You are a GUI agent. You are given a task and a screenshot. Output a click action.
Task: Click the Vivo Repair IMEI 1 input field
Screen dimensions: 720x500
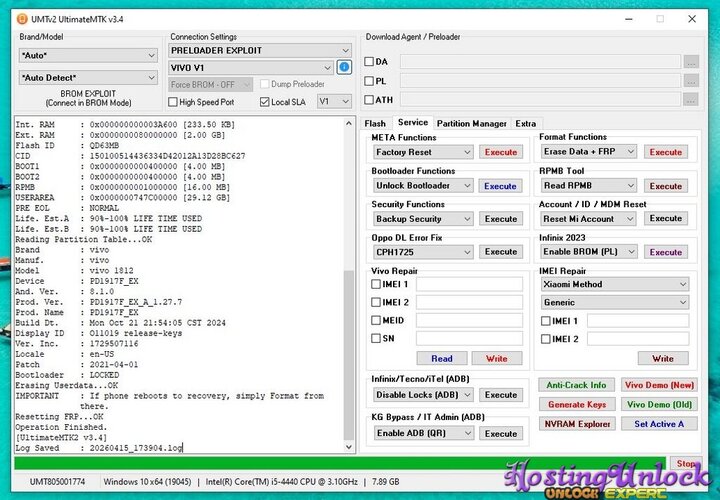pos(469,284)
